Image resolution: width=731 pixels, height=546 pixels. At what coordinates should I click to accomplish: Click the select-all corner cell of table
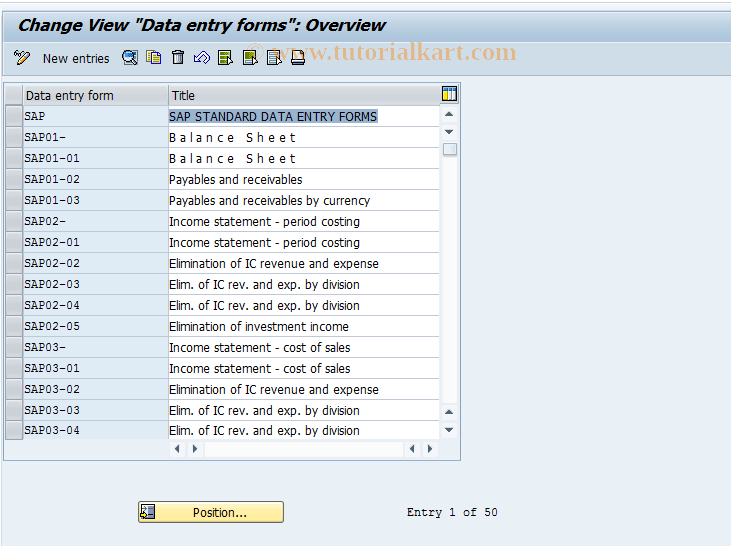click(x=14, y=96)
